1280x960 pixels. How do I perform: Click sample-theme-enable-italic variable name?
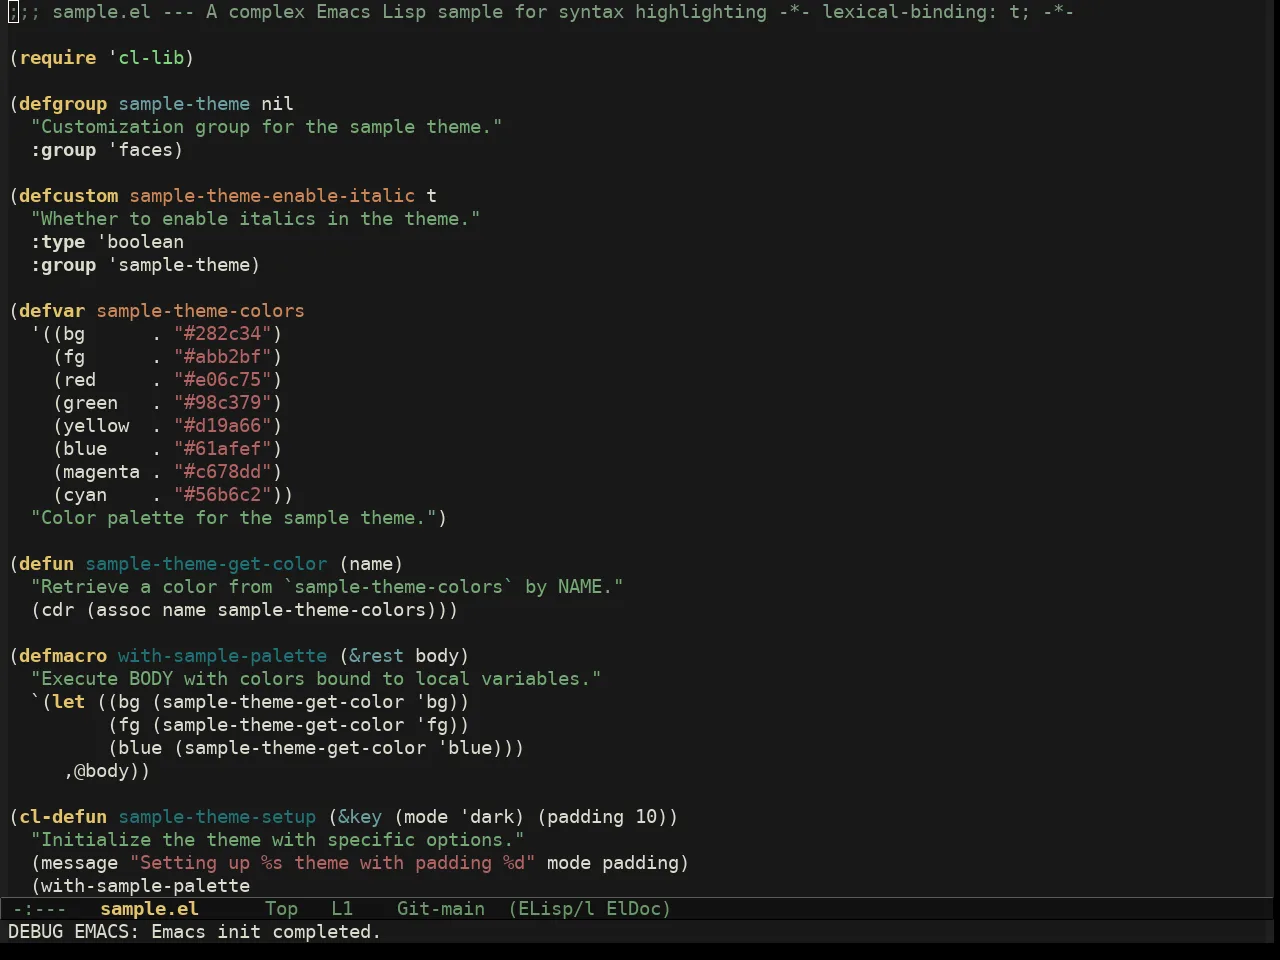[272, 195]
